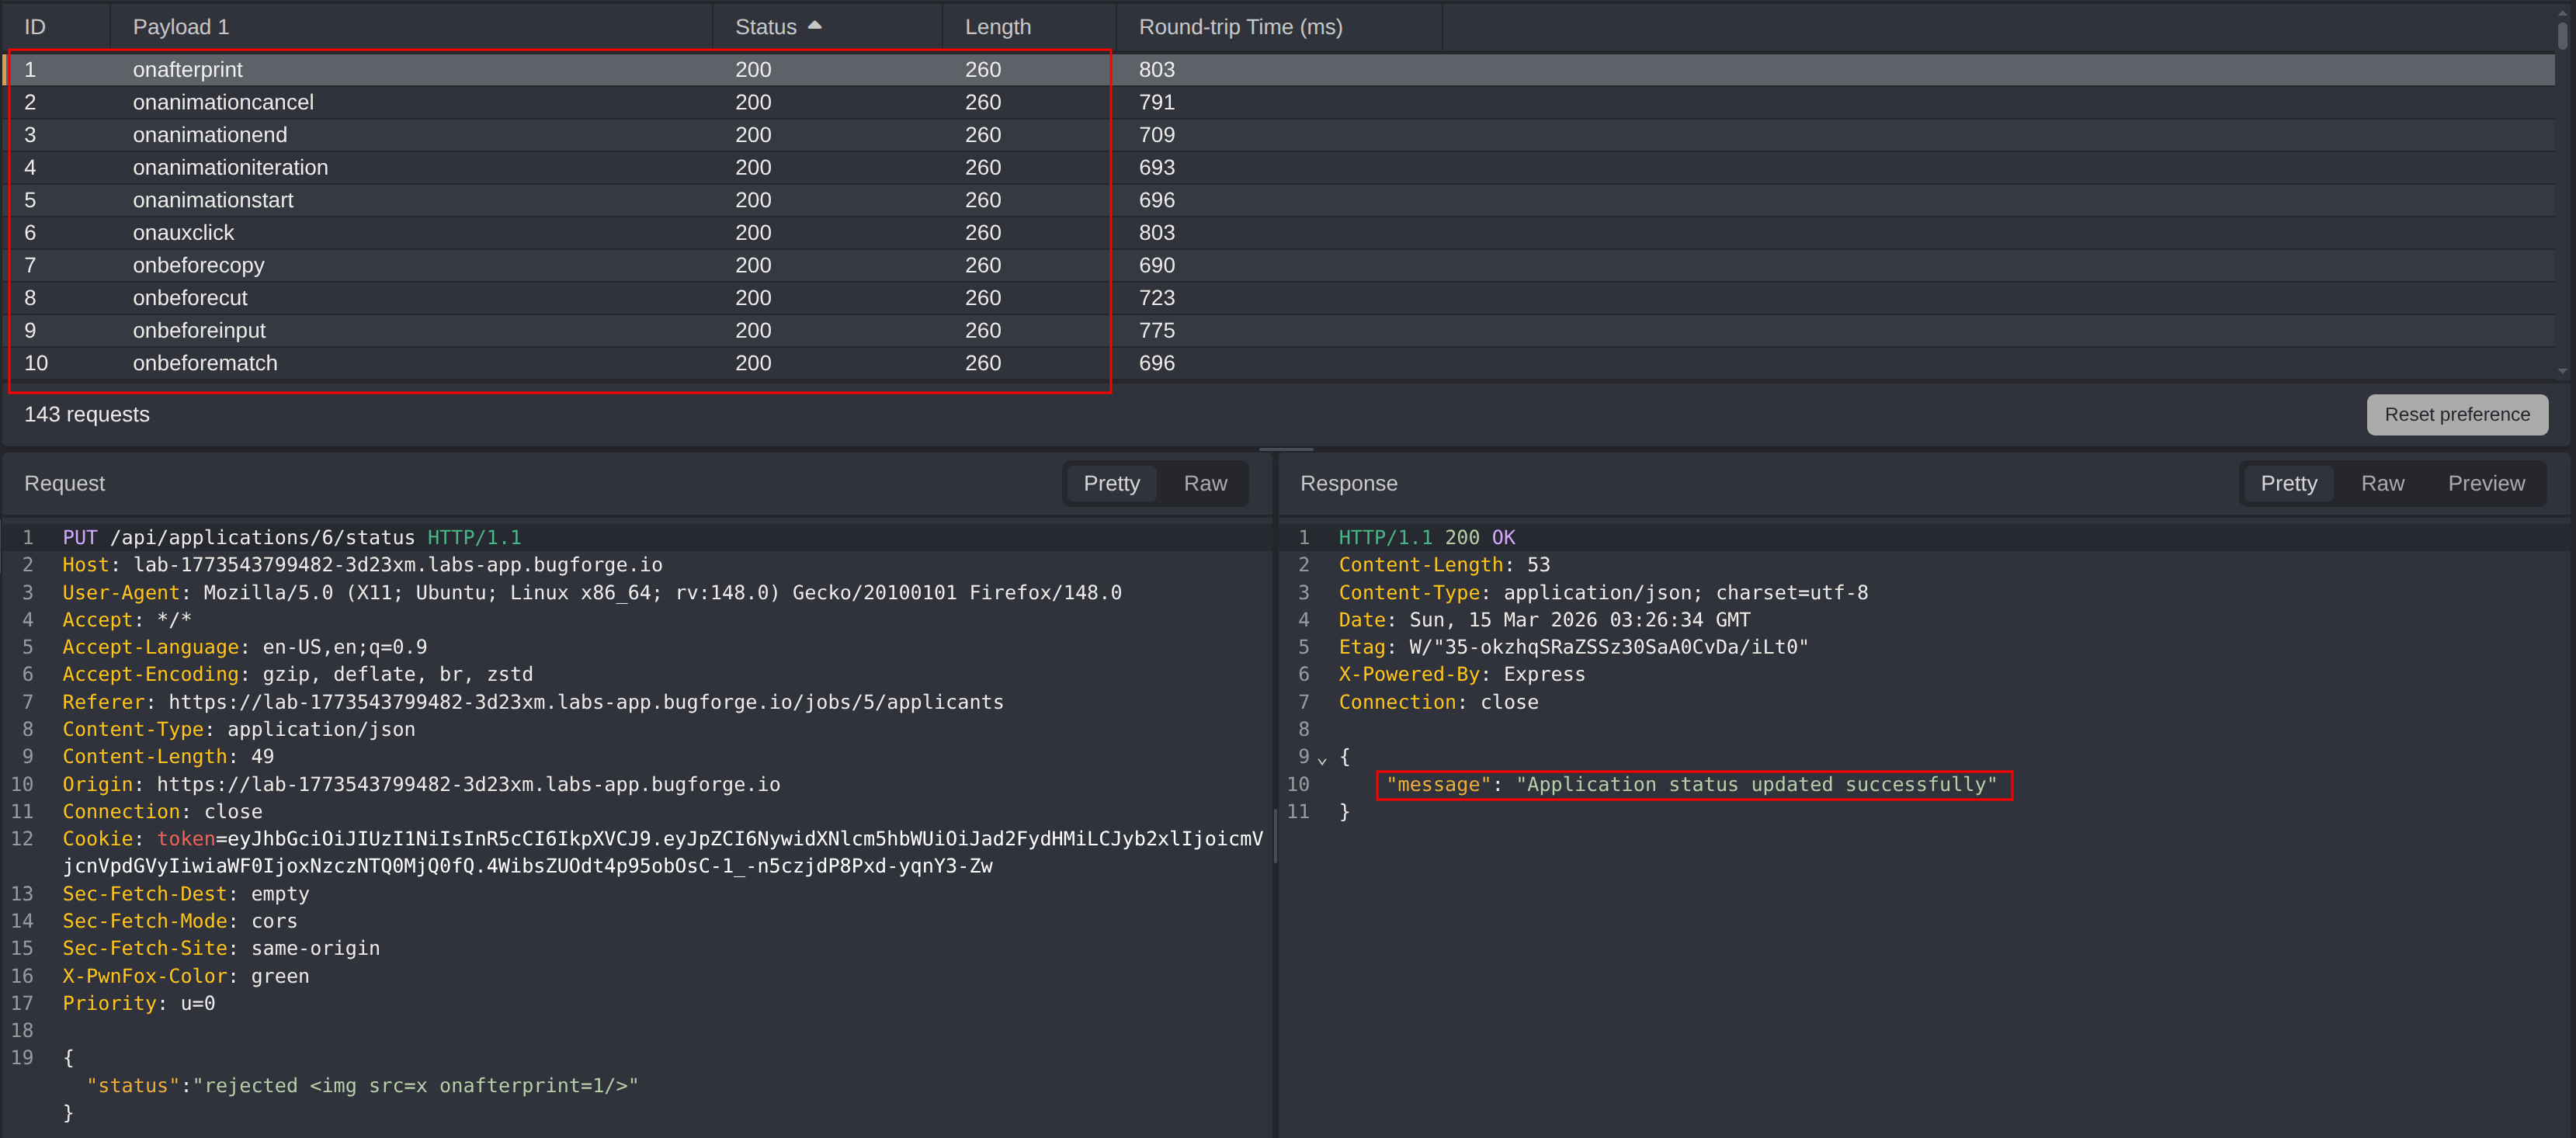This screenshot has height=1138, width=2576.
Task: Click the Reset preference button
Action: pos(2457,414)
